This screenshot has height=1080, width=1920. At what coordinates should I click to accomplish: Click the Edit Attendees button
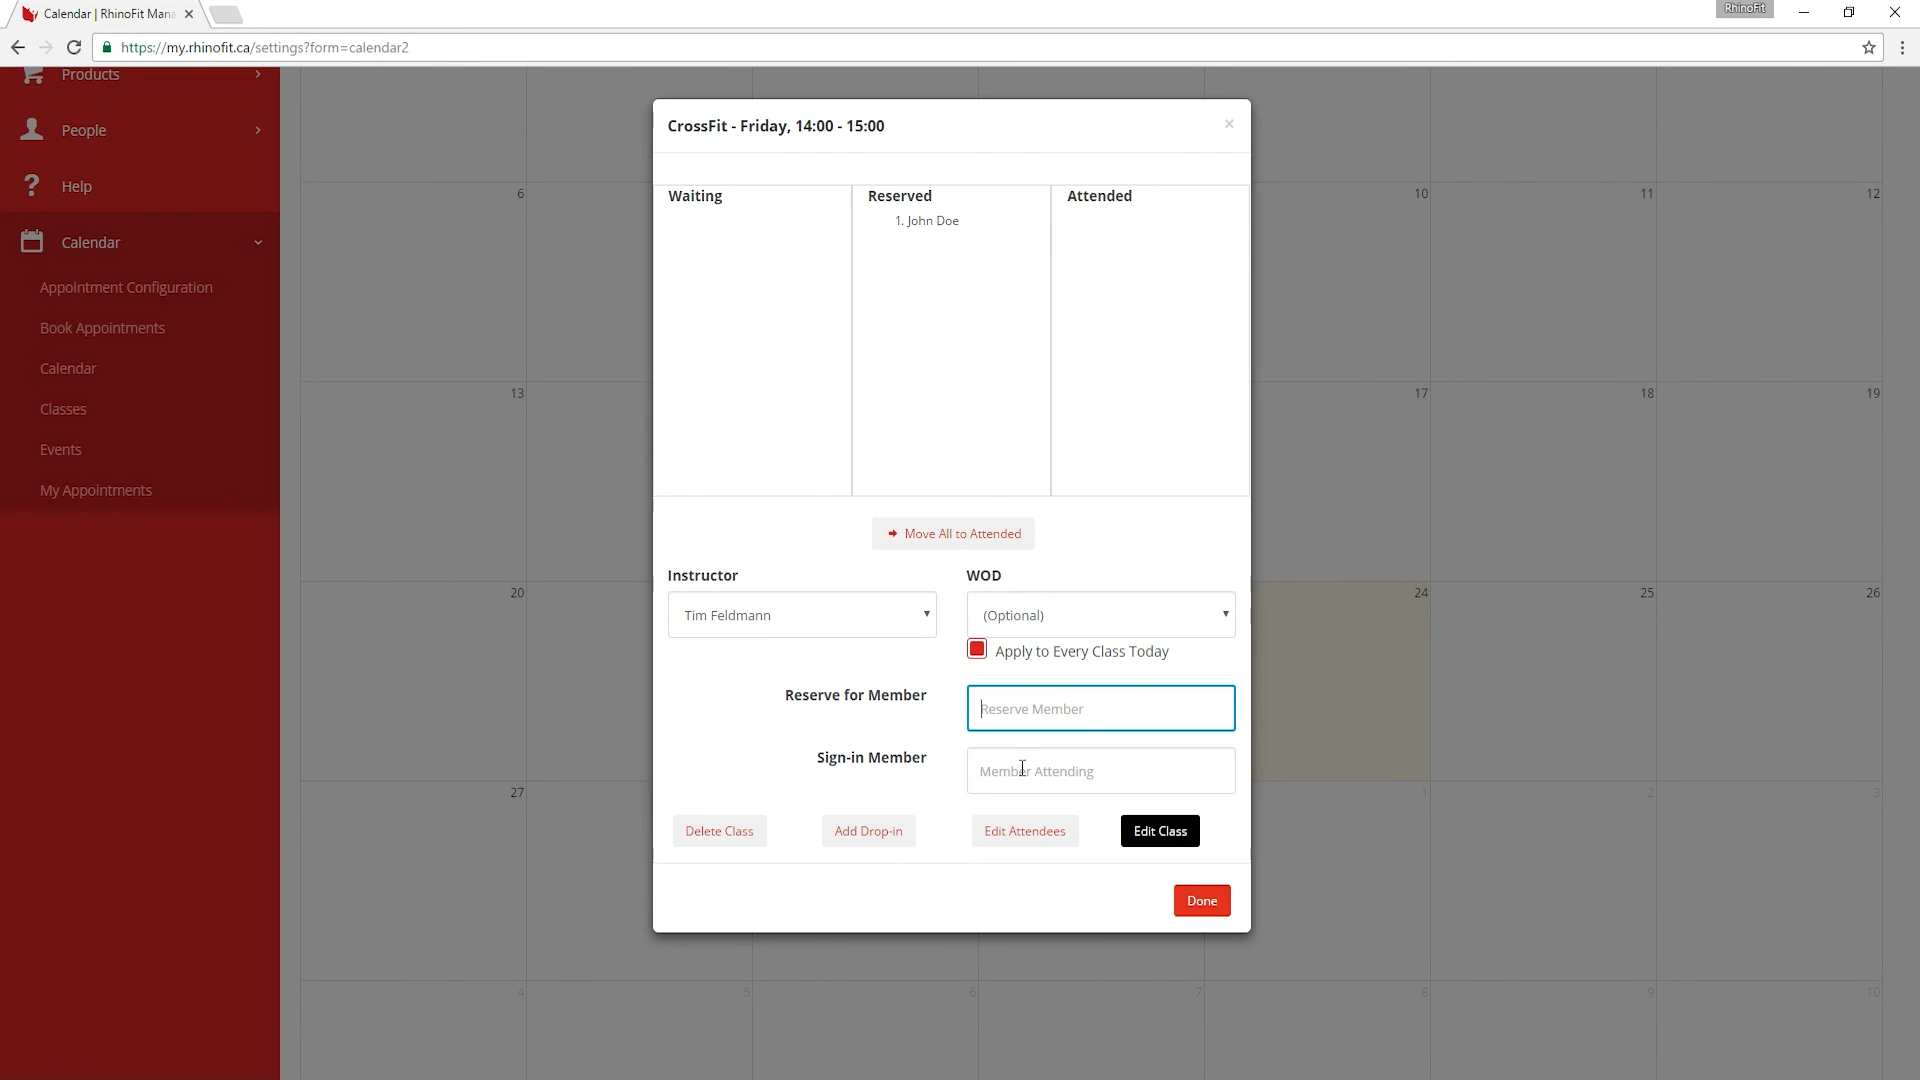[1024, 831]
